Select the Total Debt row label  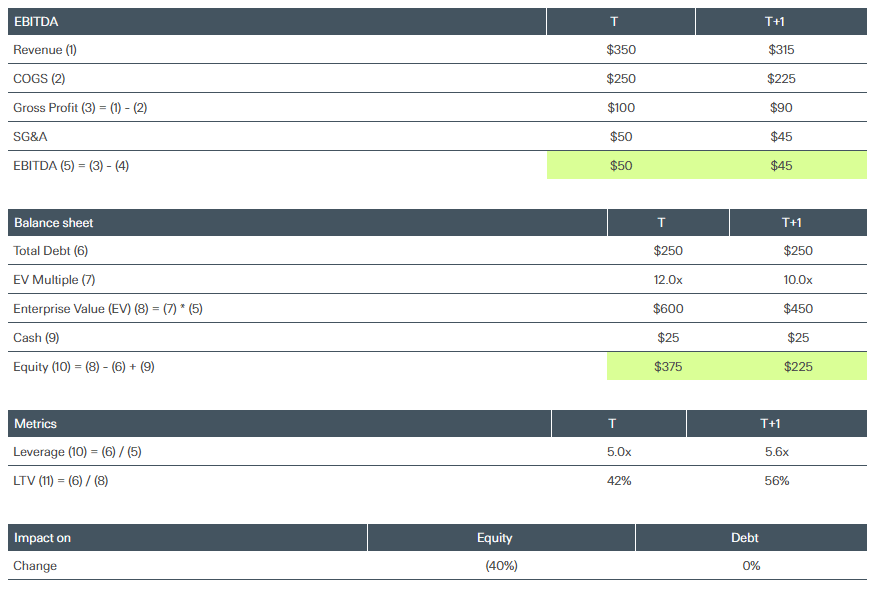pyautogui.click(x=51, y=251)
